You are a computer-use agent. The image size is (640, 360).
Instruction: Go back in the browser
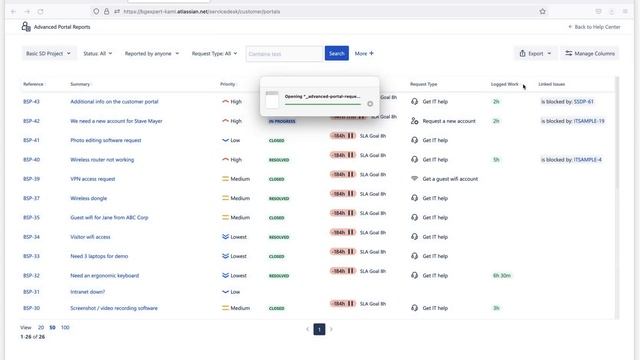pos(13,12)
